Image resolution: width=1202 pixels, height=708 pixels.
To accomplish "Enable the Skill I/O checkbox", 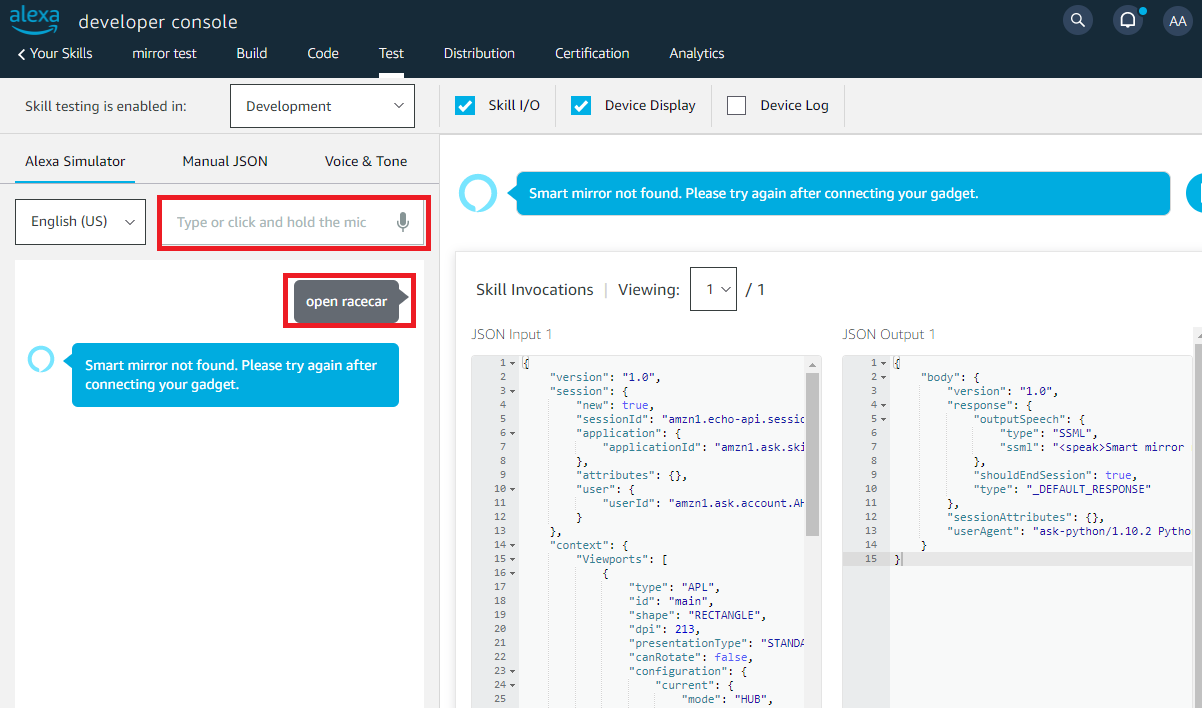I will (x=465, y=105).
